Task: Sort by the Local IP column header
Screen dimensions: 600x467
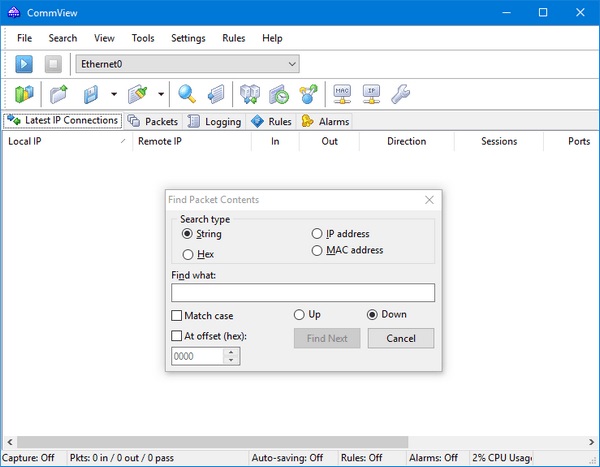Action: tap(67, 141)
